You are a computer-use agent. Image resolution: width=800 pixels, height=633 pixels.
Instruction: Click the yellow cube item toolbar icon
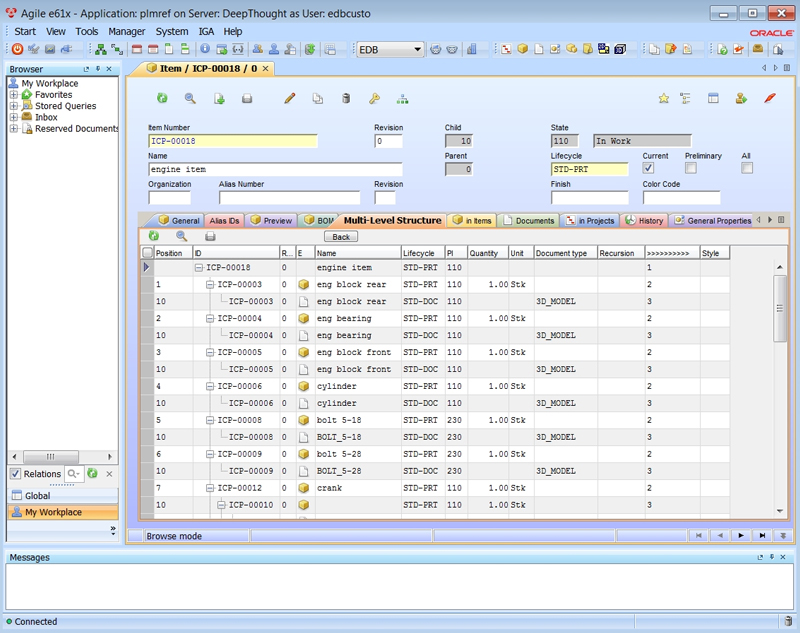522,48
